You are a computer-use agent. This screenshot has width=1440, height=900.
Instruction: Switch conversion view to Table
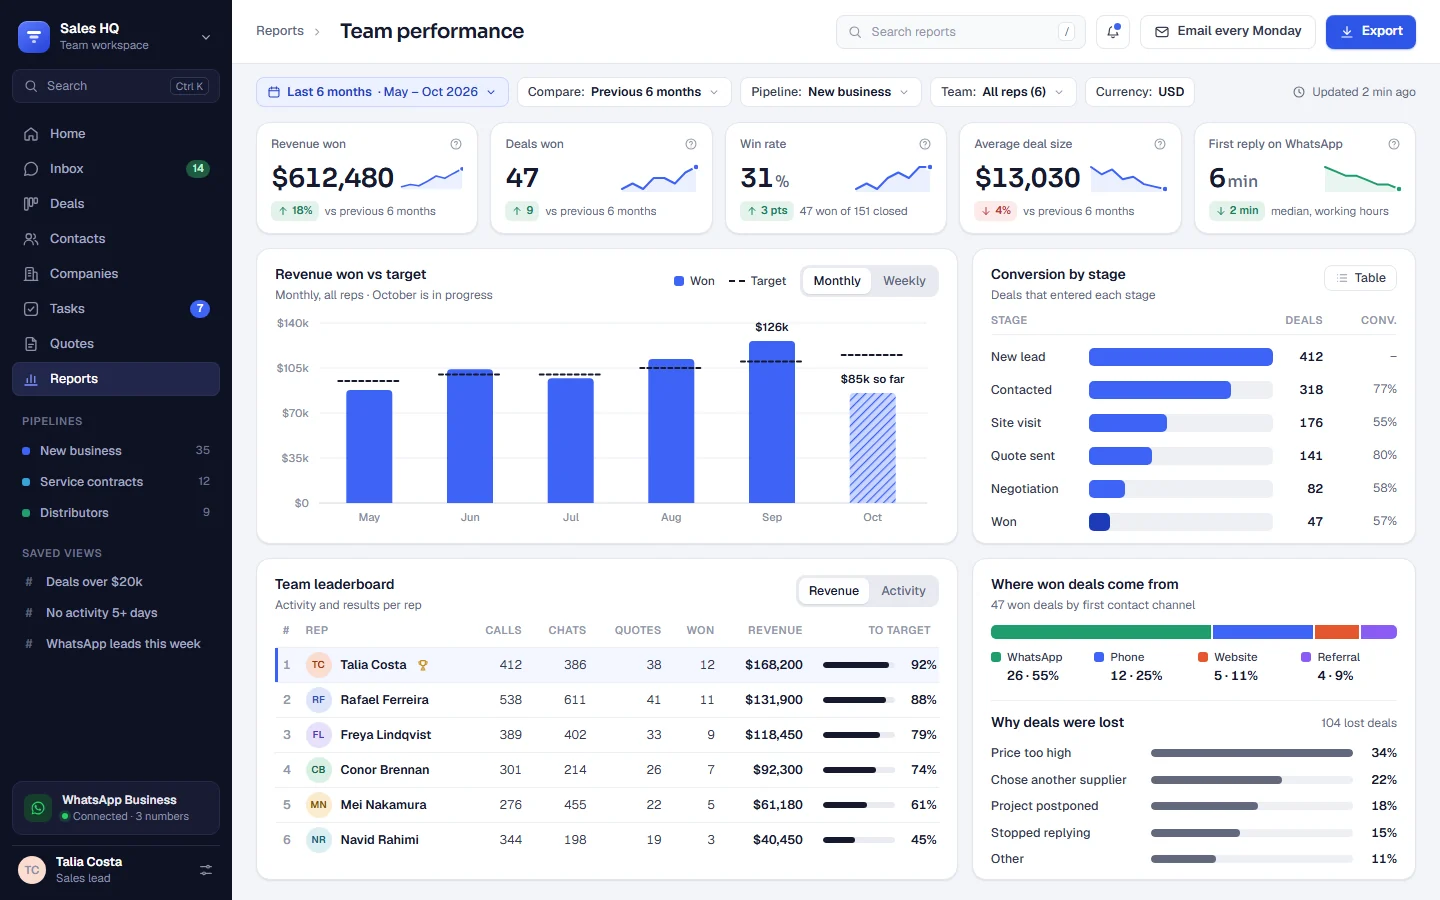[1360, 278]
